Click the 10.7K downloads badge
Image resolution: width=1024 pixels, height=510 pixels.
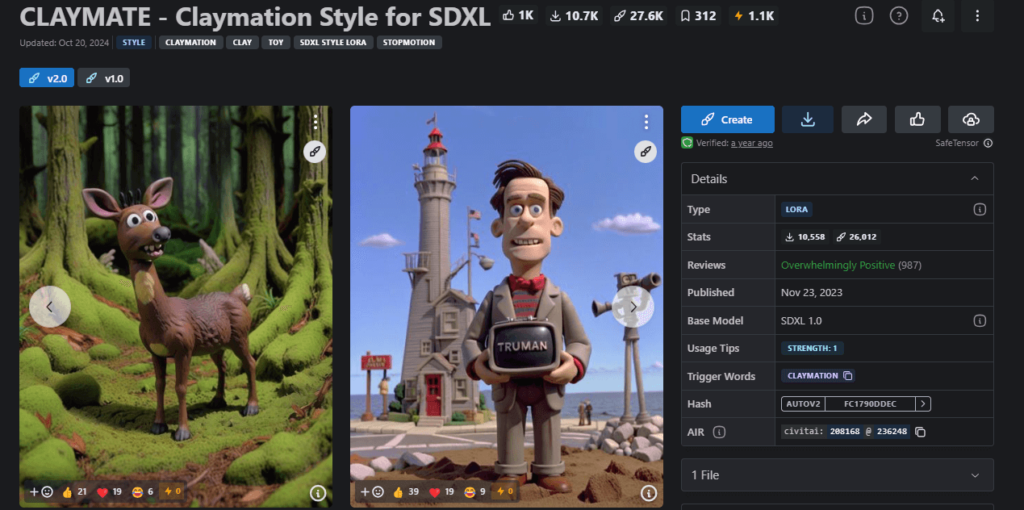tap(574, 16)
